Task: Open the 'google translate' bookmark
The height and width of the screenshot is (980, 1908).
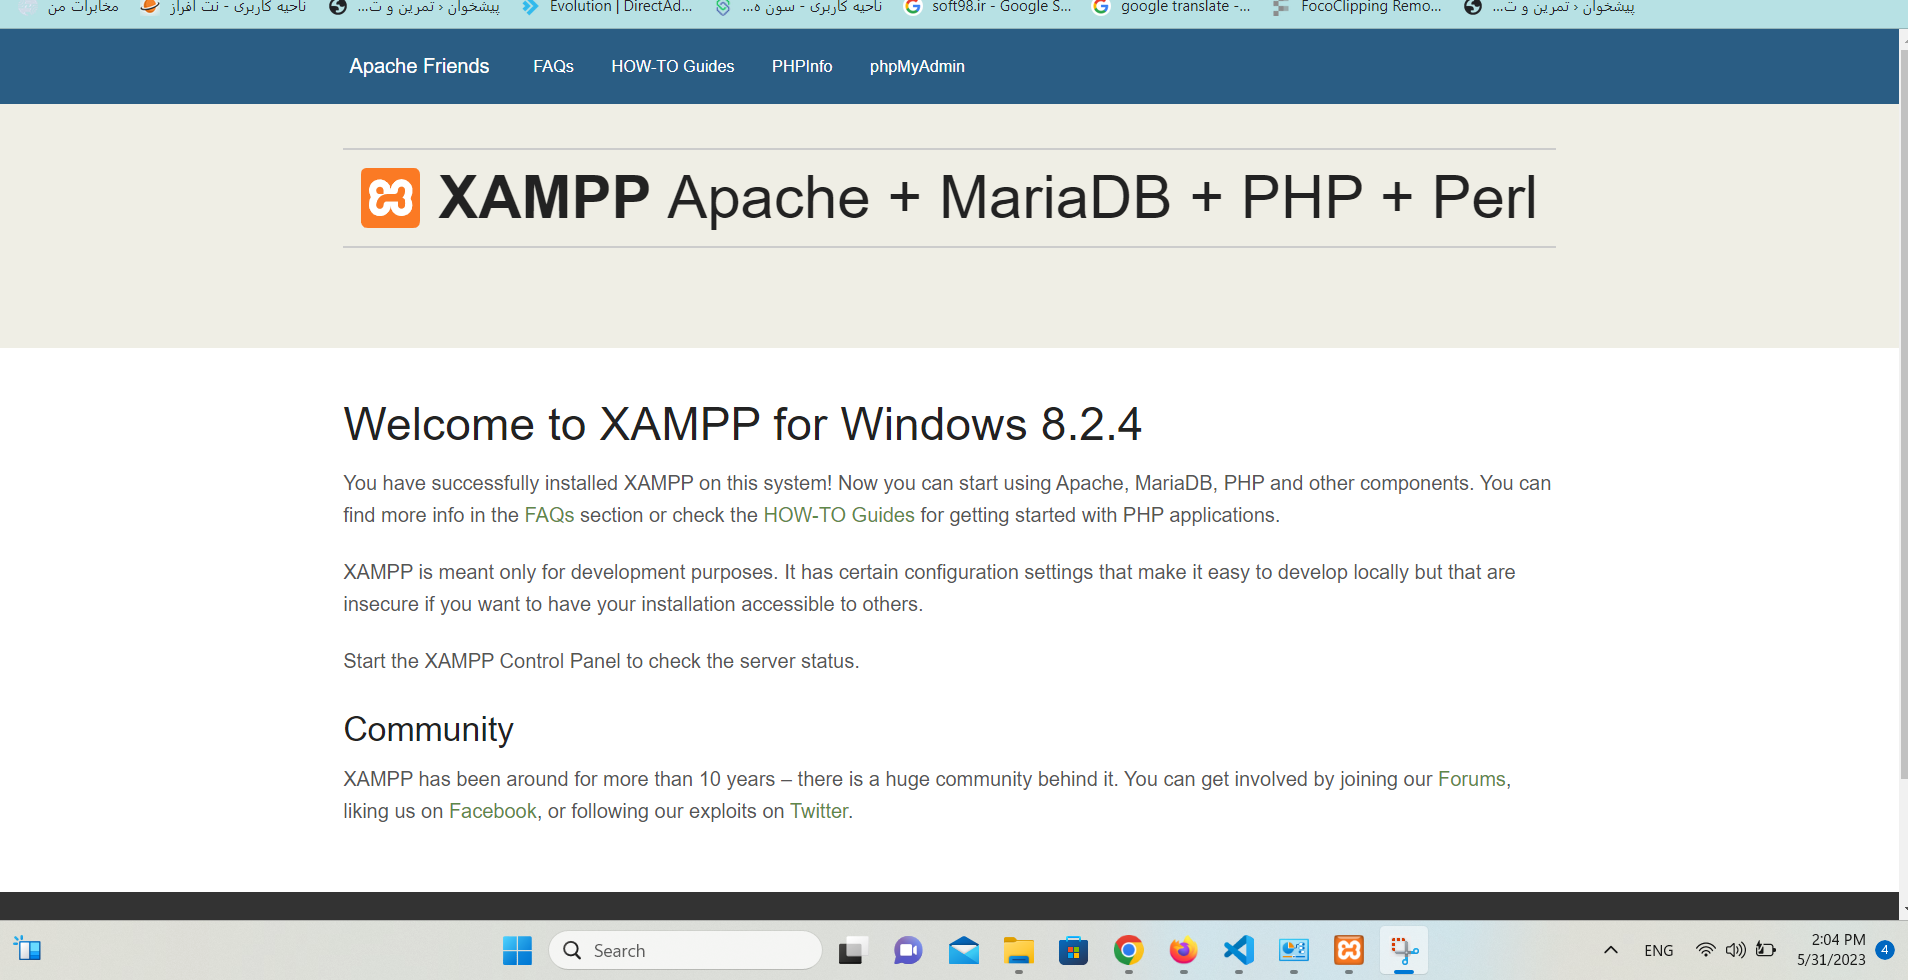Action: coord(1171,7)
